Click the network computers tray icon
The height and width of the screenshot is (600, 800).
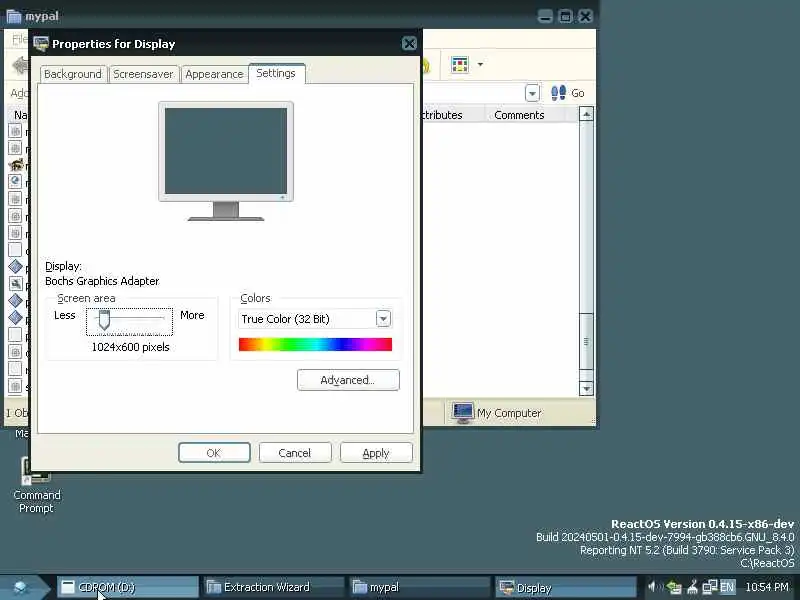point(710,587)
